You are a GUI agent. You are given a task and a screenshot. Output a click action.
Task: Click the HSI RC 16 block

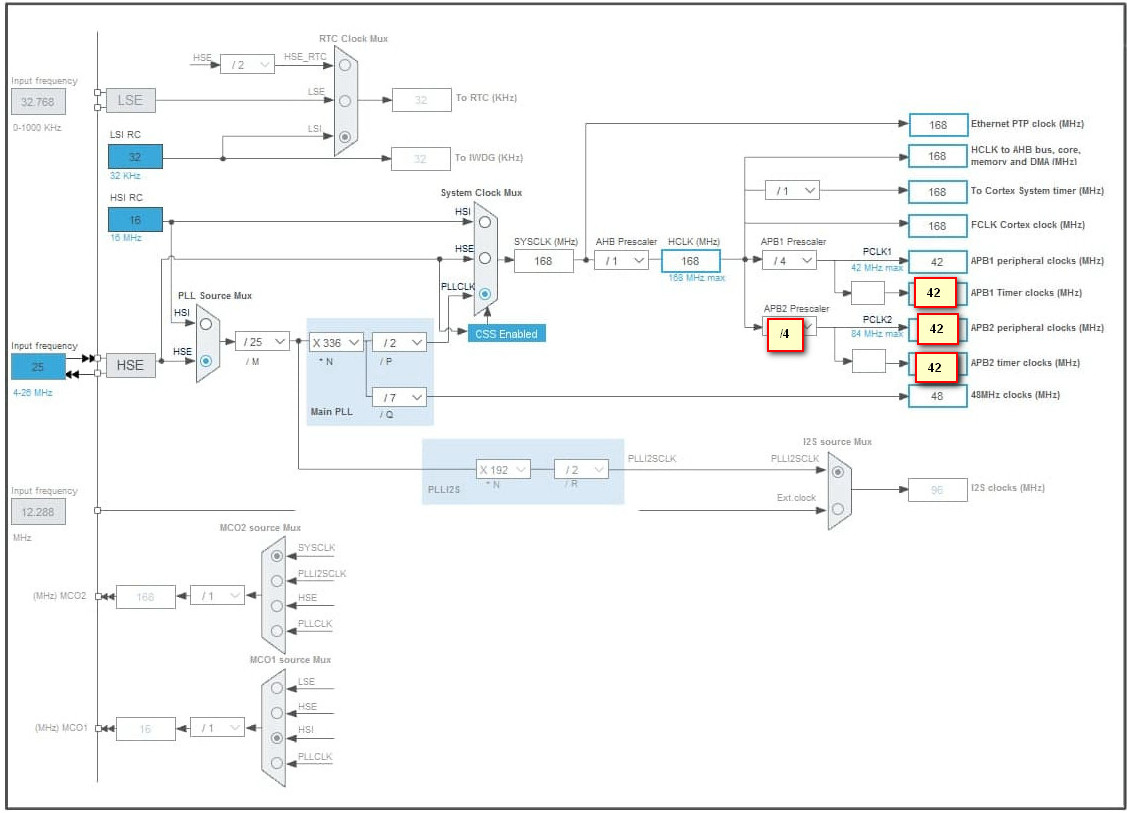[x=135, y=220]
